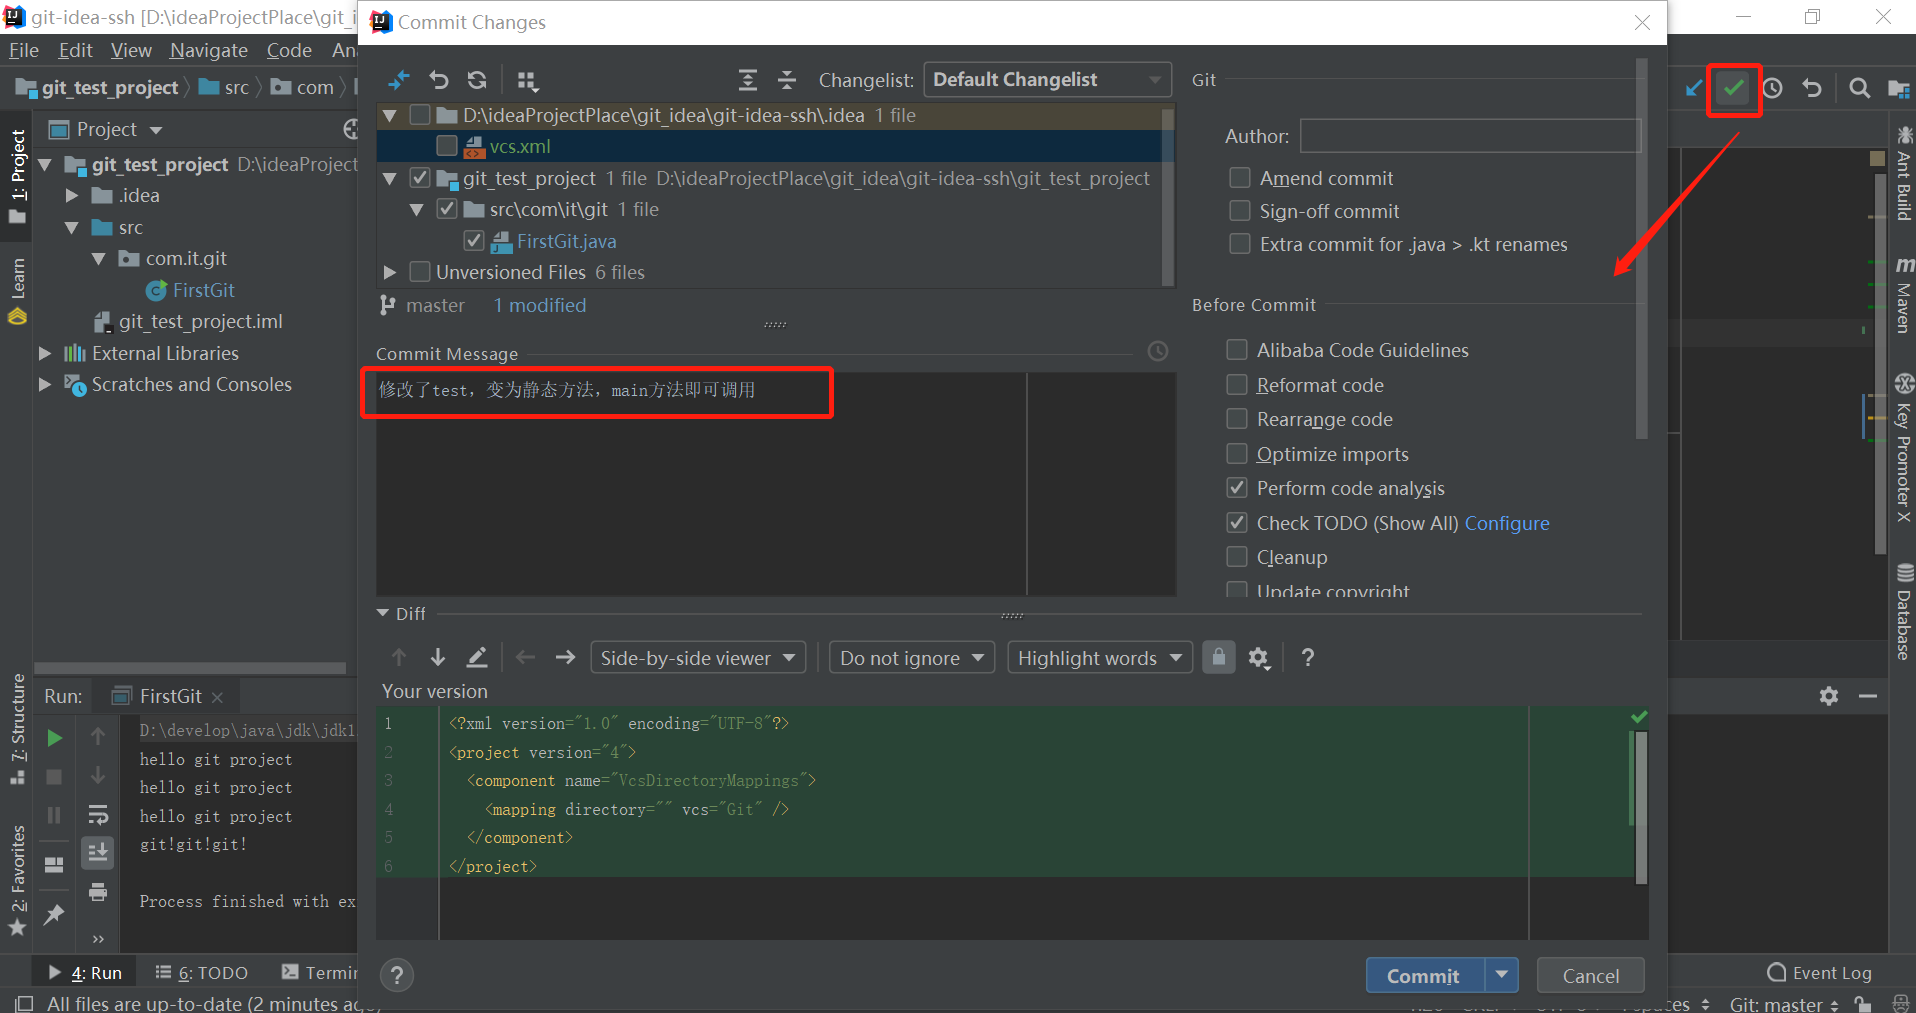This screenshot has height=1013, width=1916.
Task: Uncheck the FirstGit.java checkbox
Action: [474, 241]
